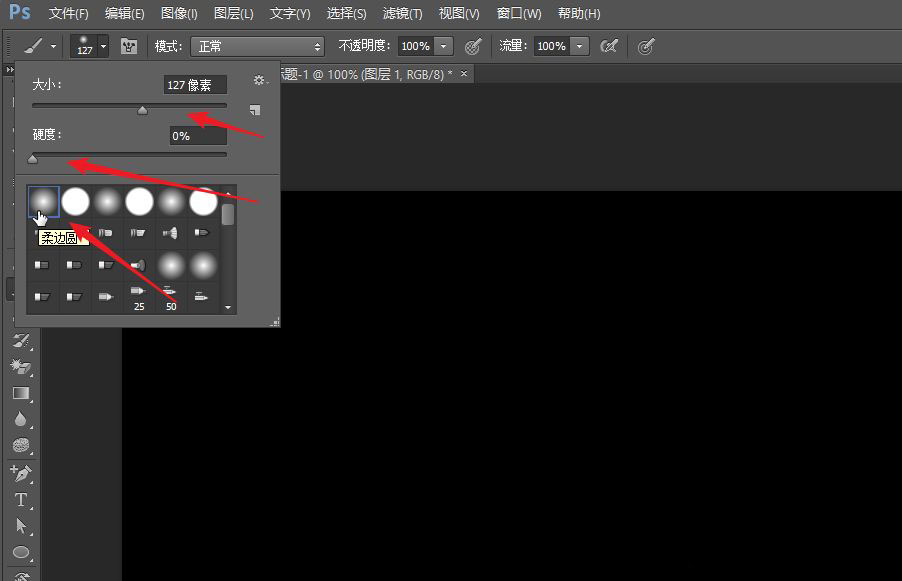Toggle the Brush panel button
Screen dimensions: 902x581
tap(129, 46)
